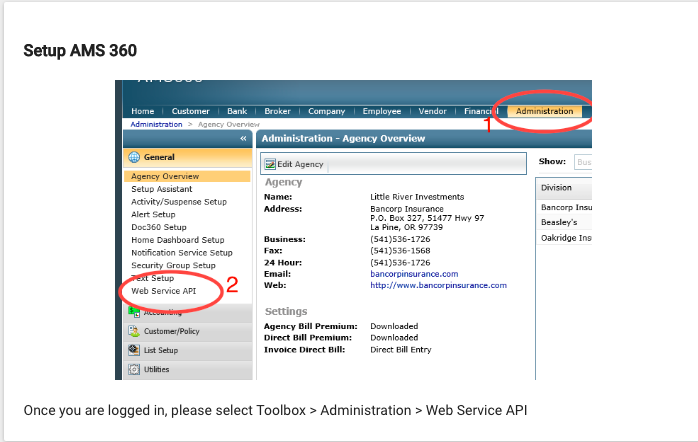Image resolution: width=698 pixels, height=442 pixels.
Task: Select Agency Overview in sidebar
Action: [187, 176]
